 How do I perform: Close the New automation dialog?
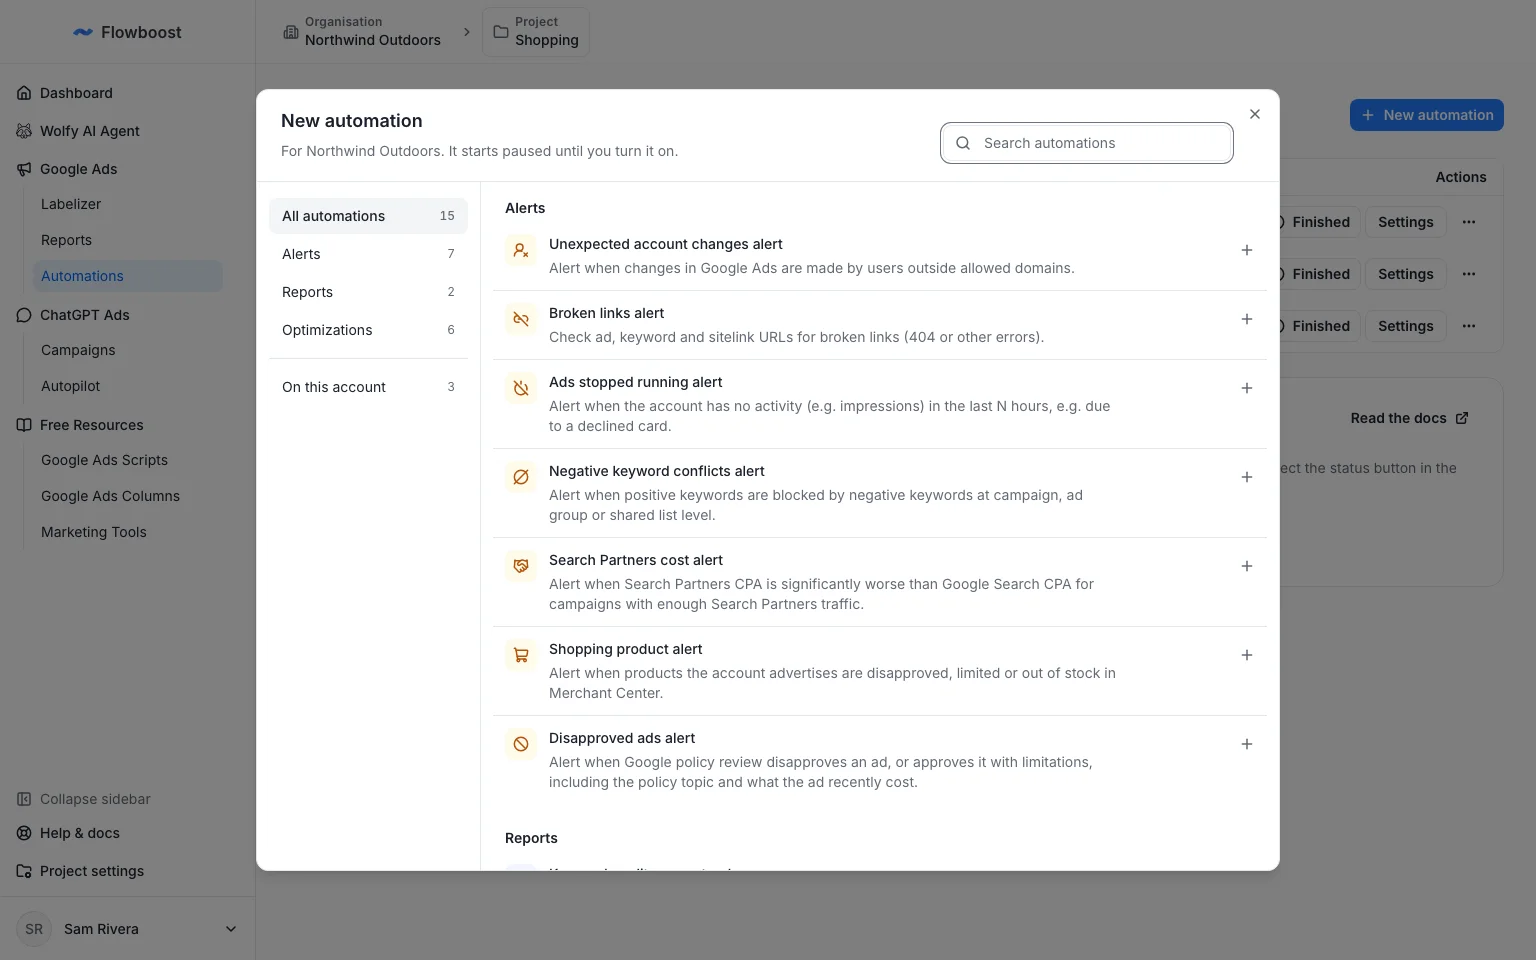coord(1255,114)
